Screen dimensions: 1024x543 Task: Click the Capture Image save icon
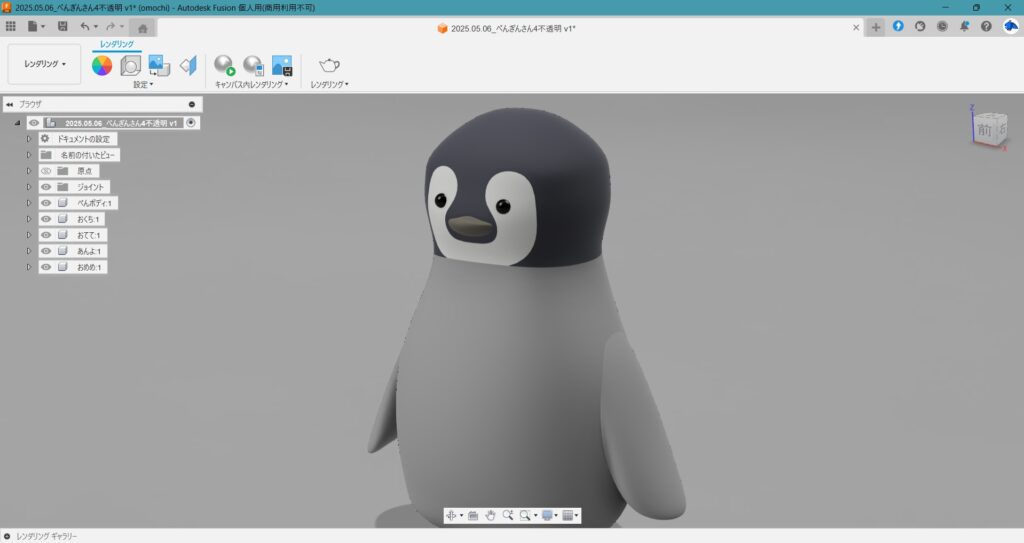[282, 66]
